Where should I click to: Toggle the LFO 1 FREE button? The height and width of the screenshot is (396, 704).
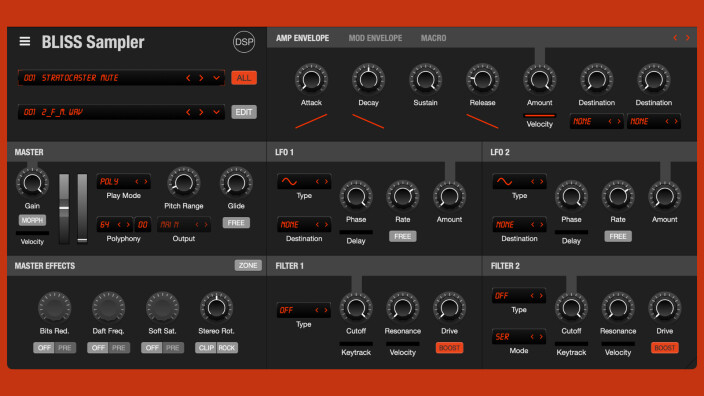(x=402, y=236)
